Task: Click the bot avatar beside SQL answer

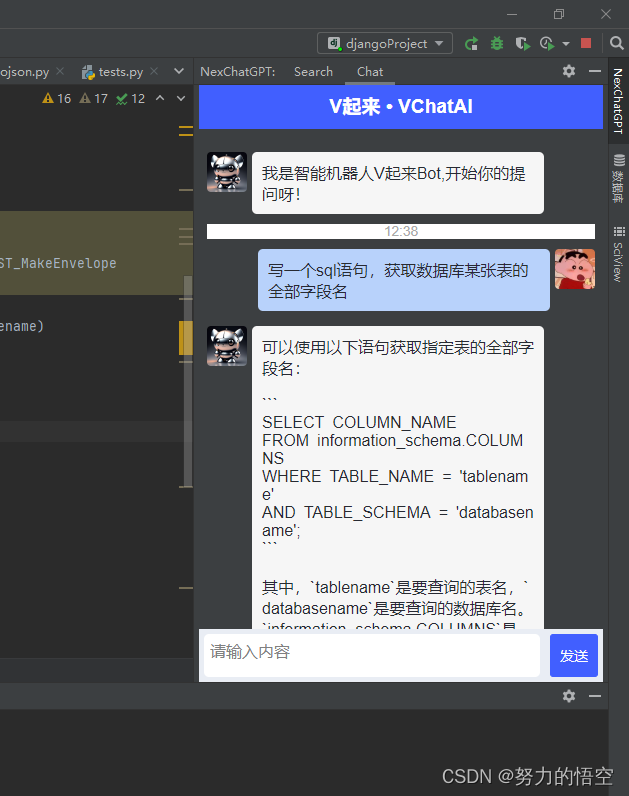Action: click(227, 346)
